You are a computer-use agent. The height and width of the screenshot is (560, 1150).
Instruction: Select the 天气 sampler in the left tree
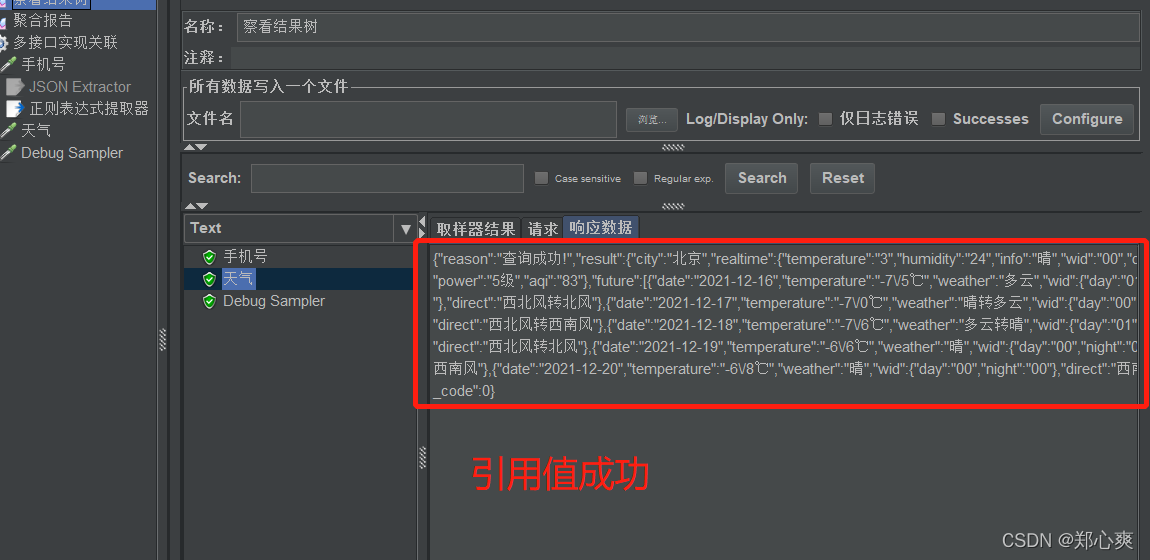(x=36, y=130)
